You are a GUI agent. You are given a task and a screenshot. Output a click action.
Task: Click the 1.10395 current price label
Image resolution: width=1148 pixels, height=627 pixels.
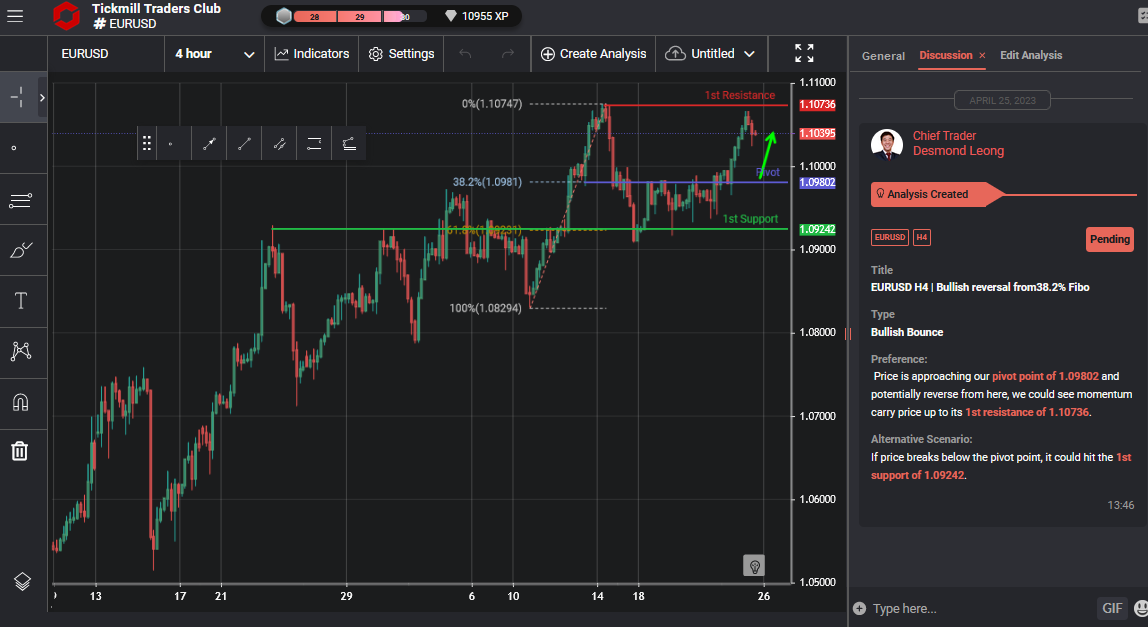pos(817,133)
